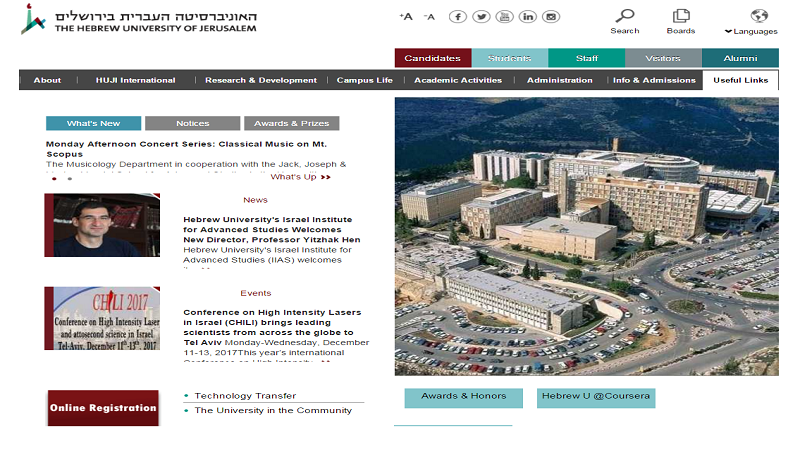The height and width of the screenshot is (465, 800).
Task: Open Professor Yitzhak Hen portrait thumbnail
Action: pos(102,225)
